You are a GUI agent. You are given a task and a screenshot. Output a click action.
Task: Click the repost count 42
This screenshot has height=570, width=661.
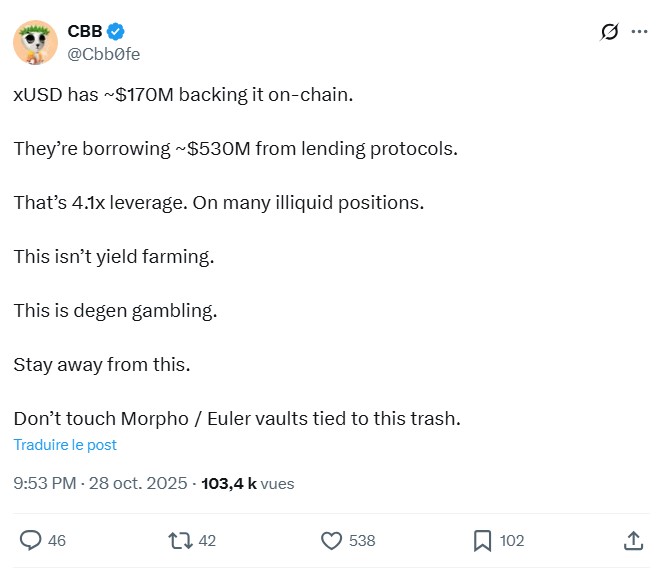point(207,540)
